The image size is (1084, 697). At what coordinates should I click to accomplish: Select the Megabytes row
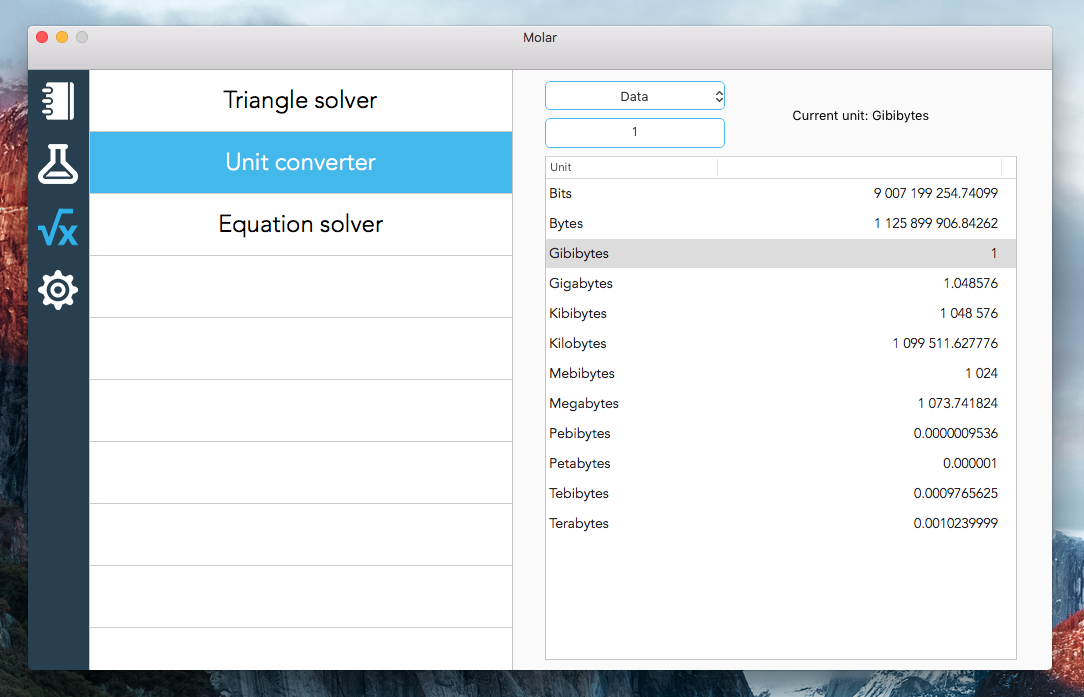tap(780, 403)
